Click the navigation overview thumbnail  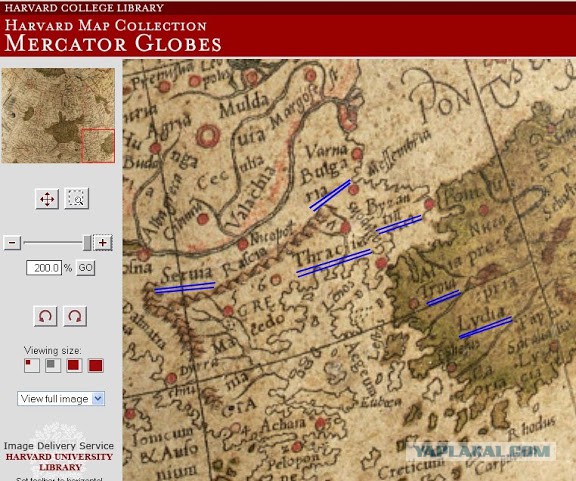point(58,115)
